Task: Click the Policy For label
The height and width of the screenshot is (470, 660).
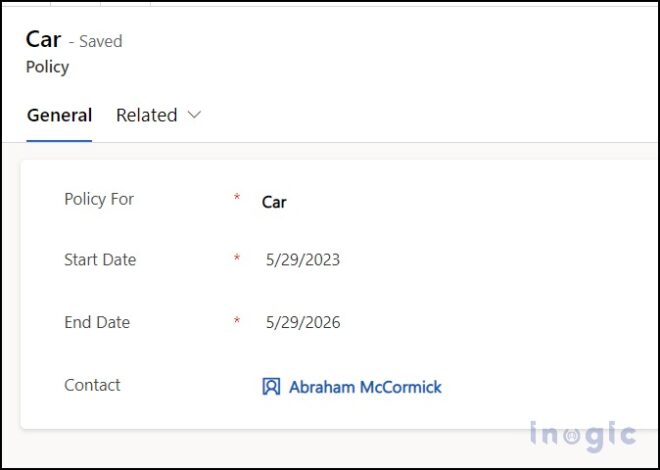Action: [99, 199]
